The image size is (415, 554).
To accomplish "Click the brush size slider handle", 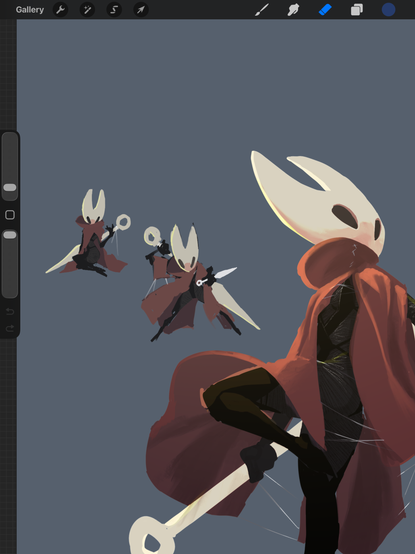I will [10, 187].
